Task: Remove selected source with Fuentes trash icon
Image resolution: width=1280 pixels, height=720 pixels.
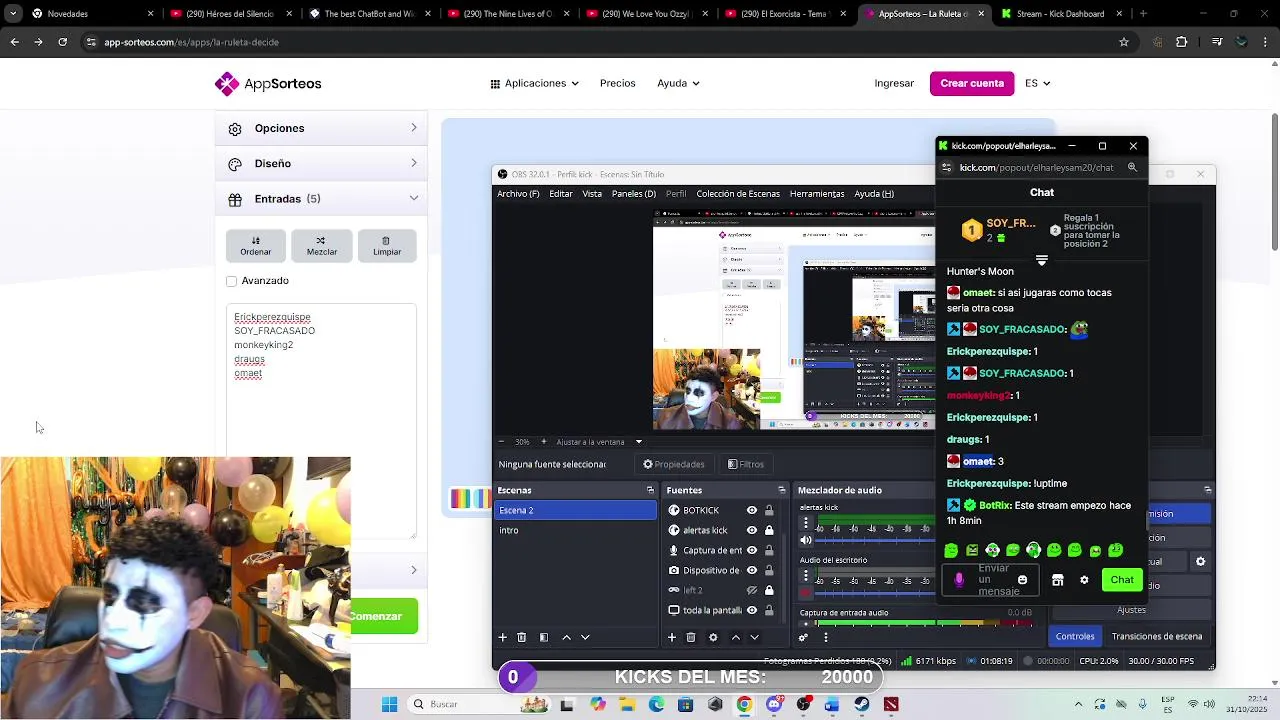Action: [690, 637]
